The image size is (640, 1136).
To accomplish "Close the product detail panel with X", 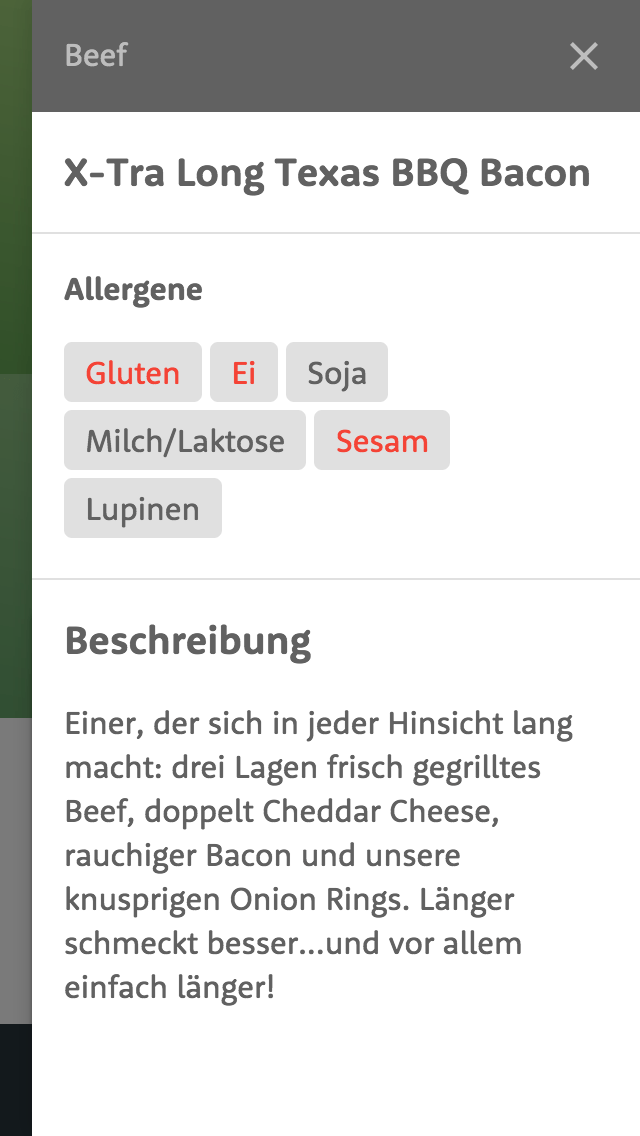I will (x=583, y=56).
